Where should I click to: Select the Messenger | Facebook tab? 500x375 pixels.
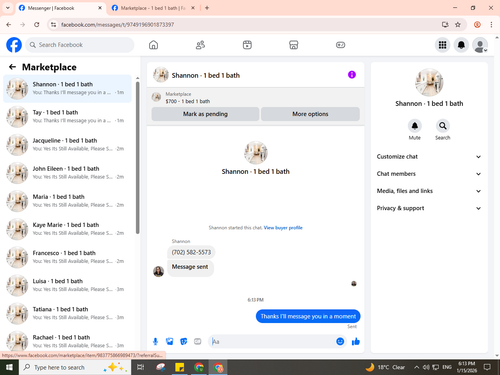[60, 8]
